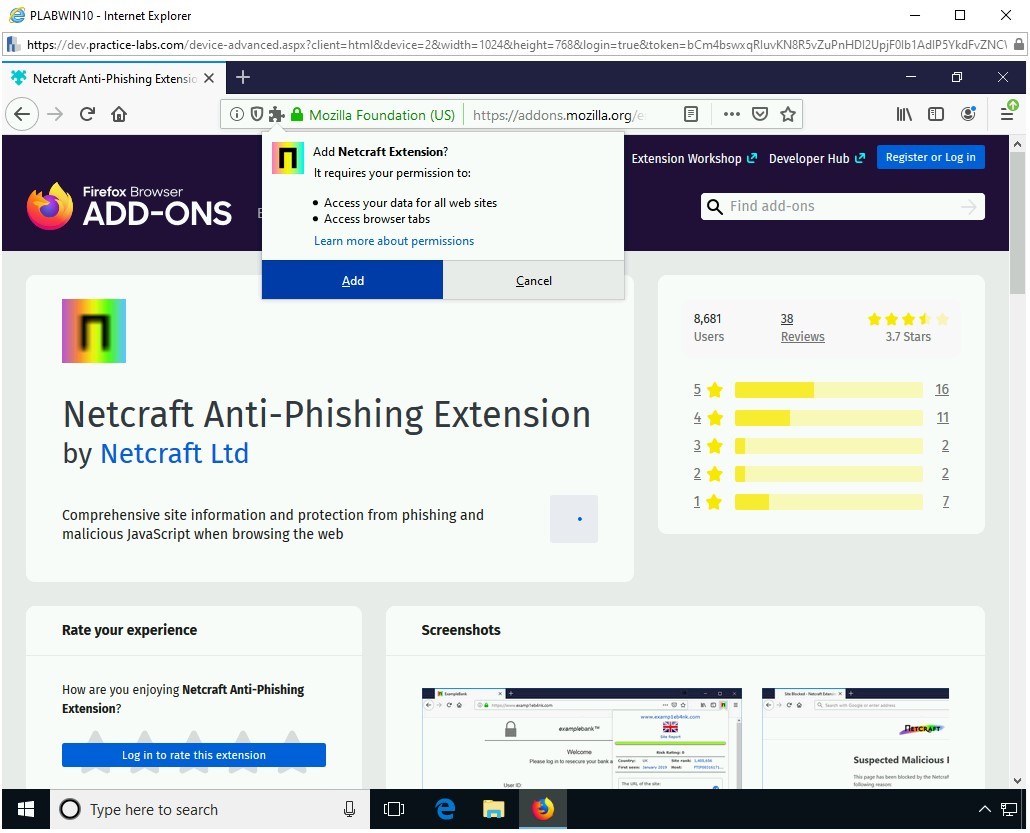Save page to Pocket

pyautogui.click(x=760, y=114)
